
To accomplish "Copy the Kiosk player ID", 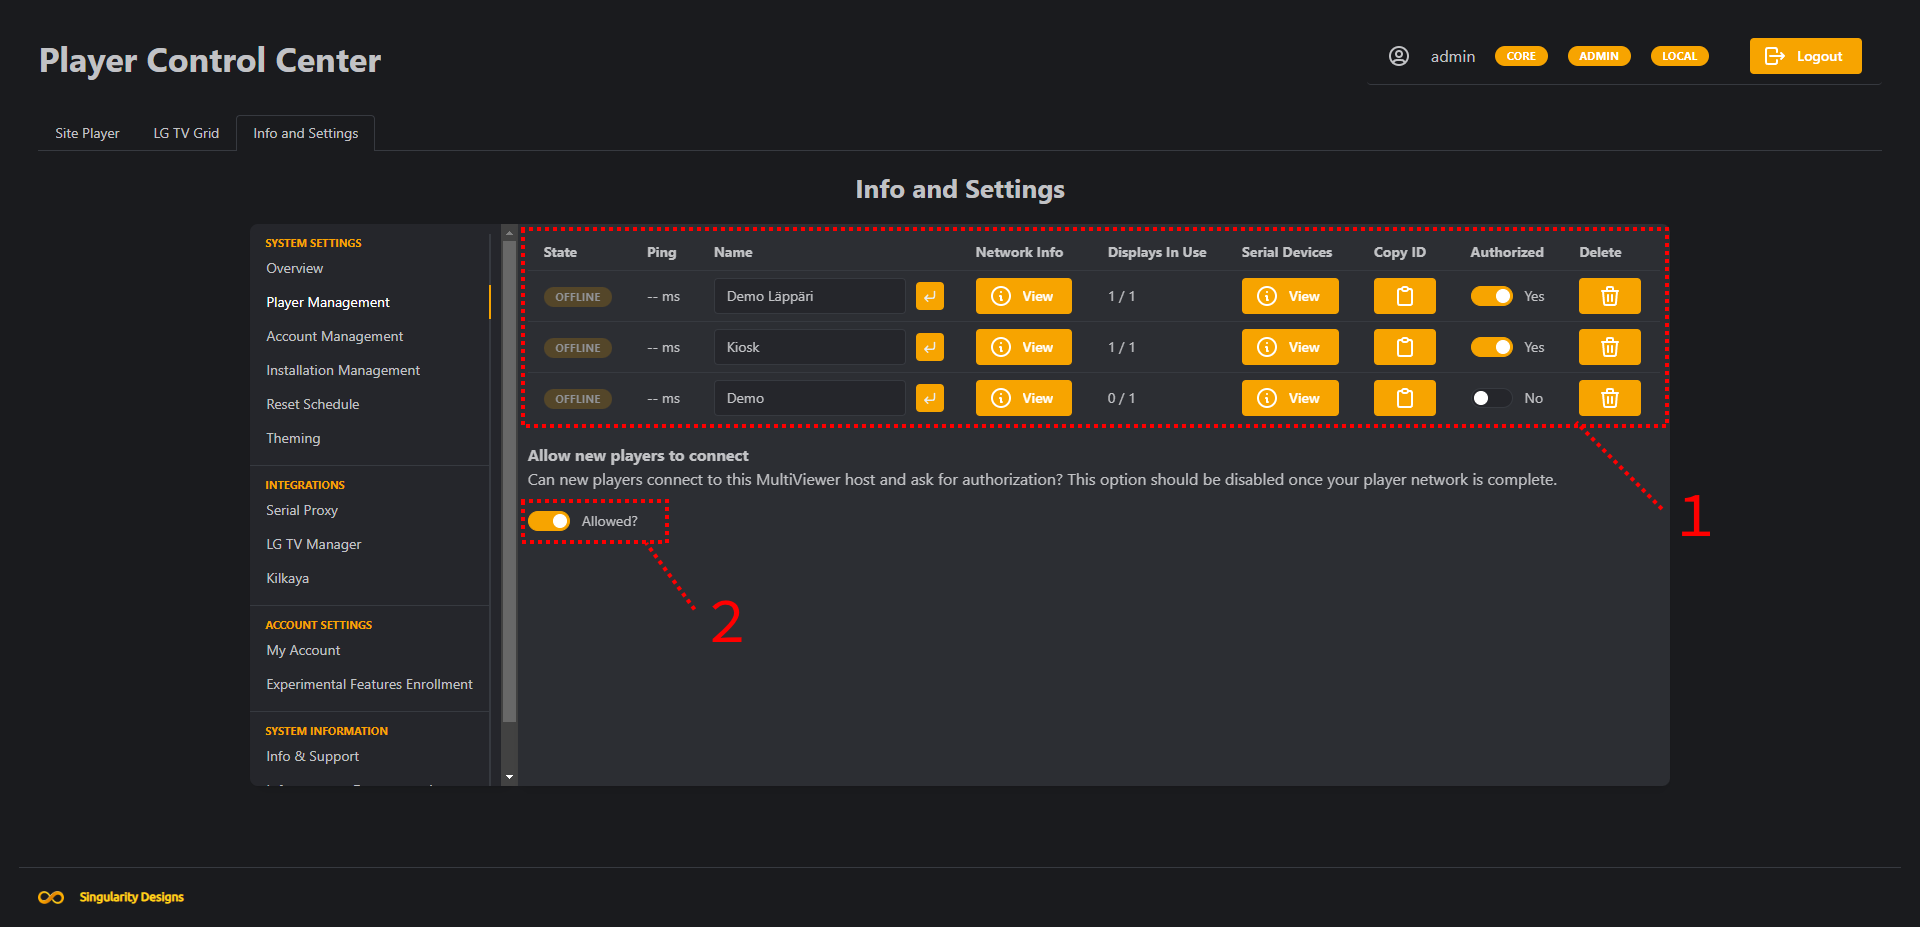I will coord(1404,347).
